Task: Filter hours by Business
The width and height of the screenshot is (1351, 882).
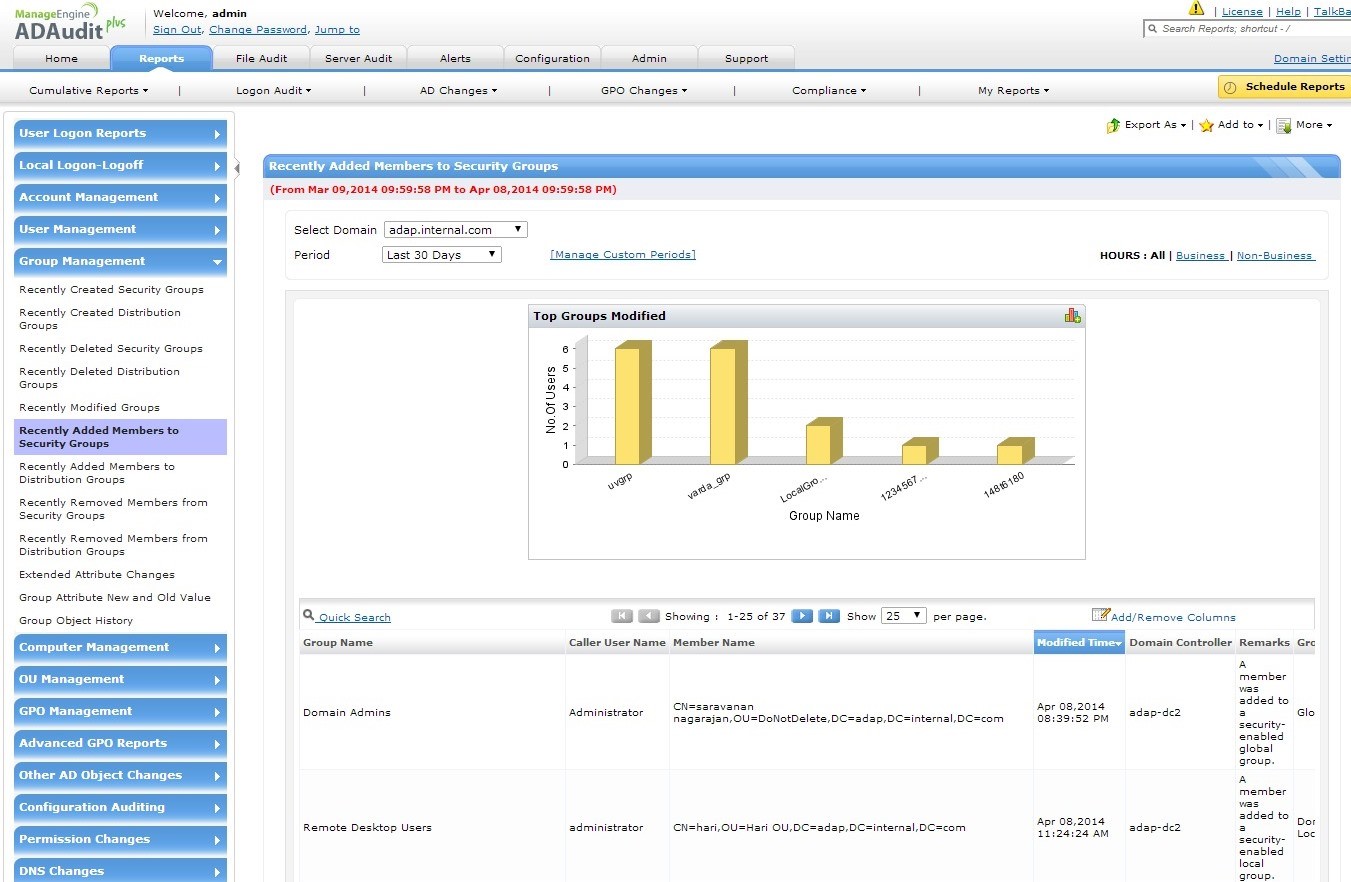Action: (x=1200, y=256)
